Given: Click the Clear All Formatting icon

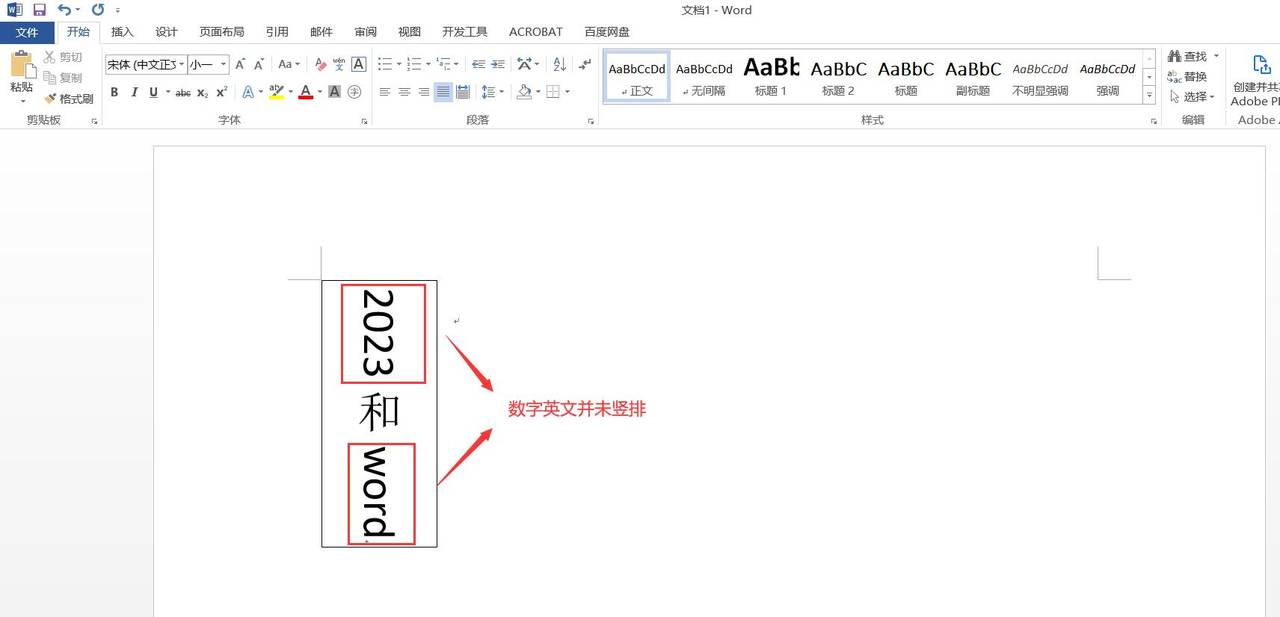Looking at the screenshot, I should pyautogui.click(x=318, y=62).
